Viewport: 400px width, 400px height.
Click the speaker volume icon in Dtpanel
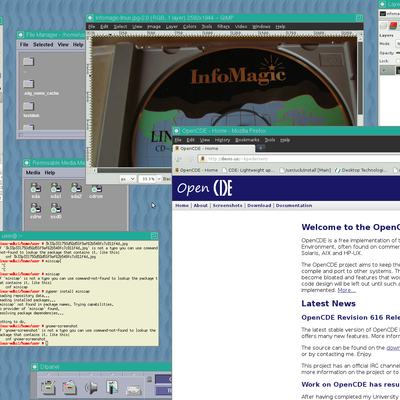point(91,387)
